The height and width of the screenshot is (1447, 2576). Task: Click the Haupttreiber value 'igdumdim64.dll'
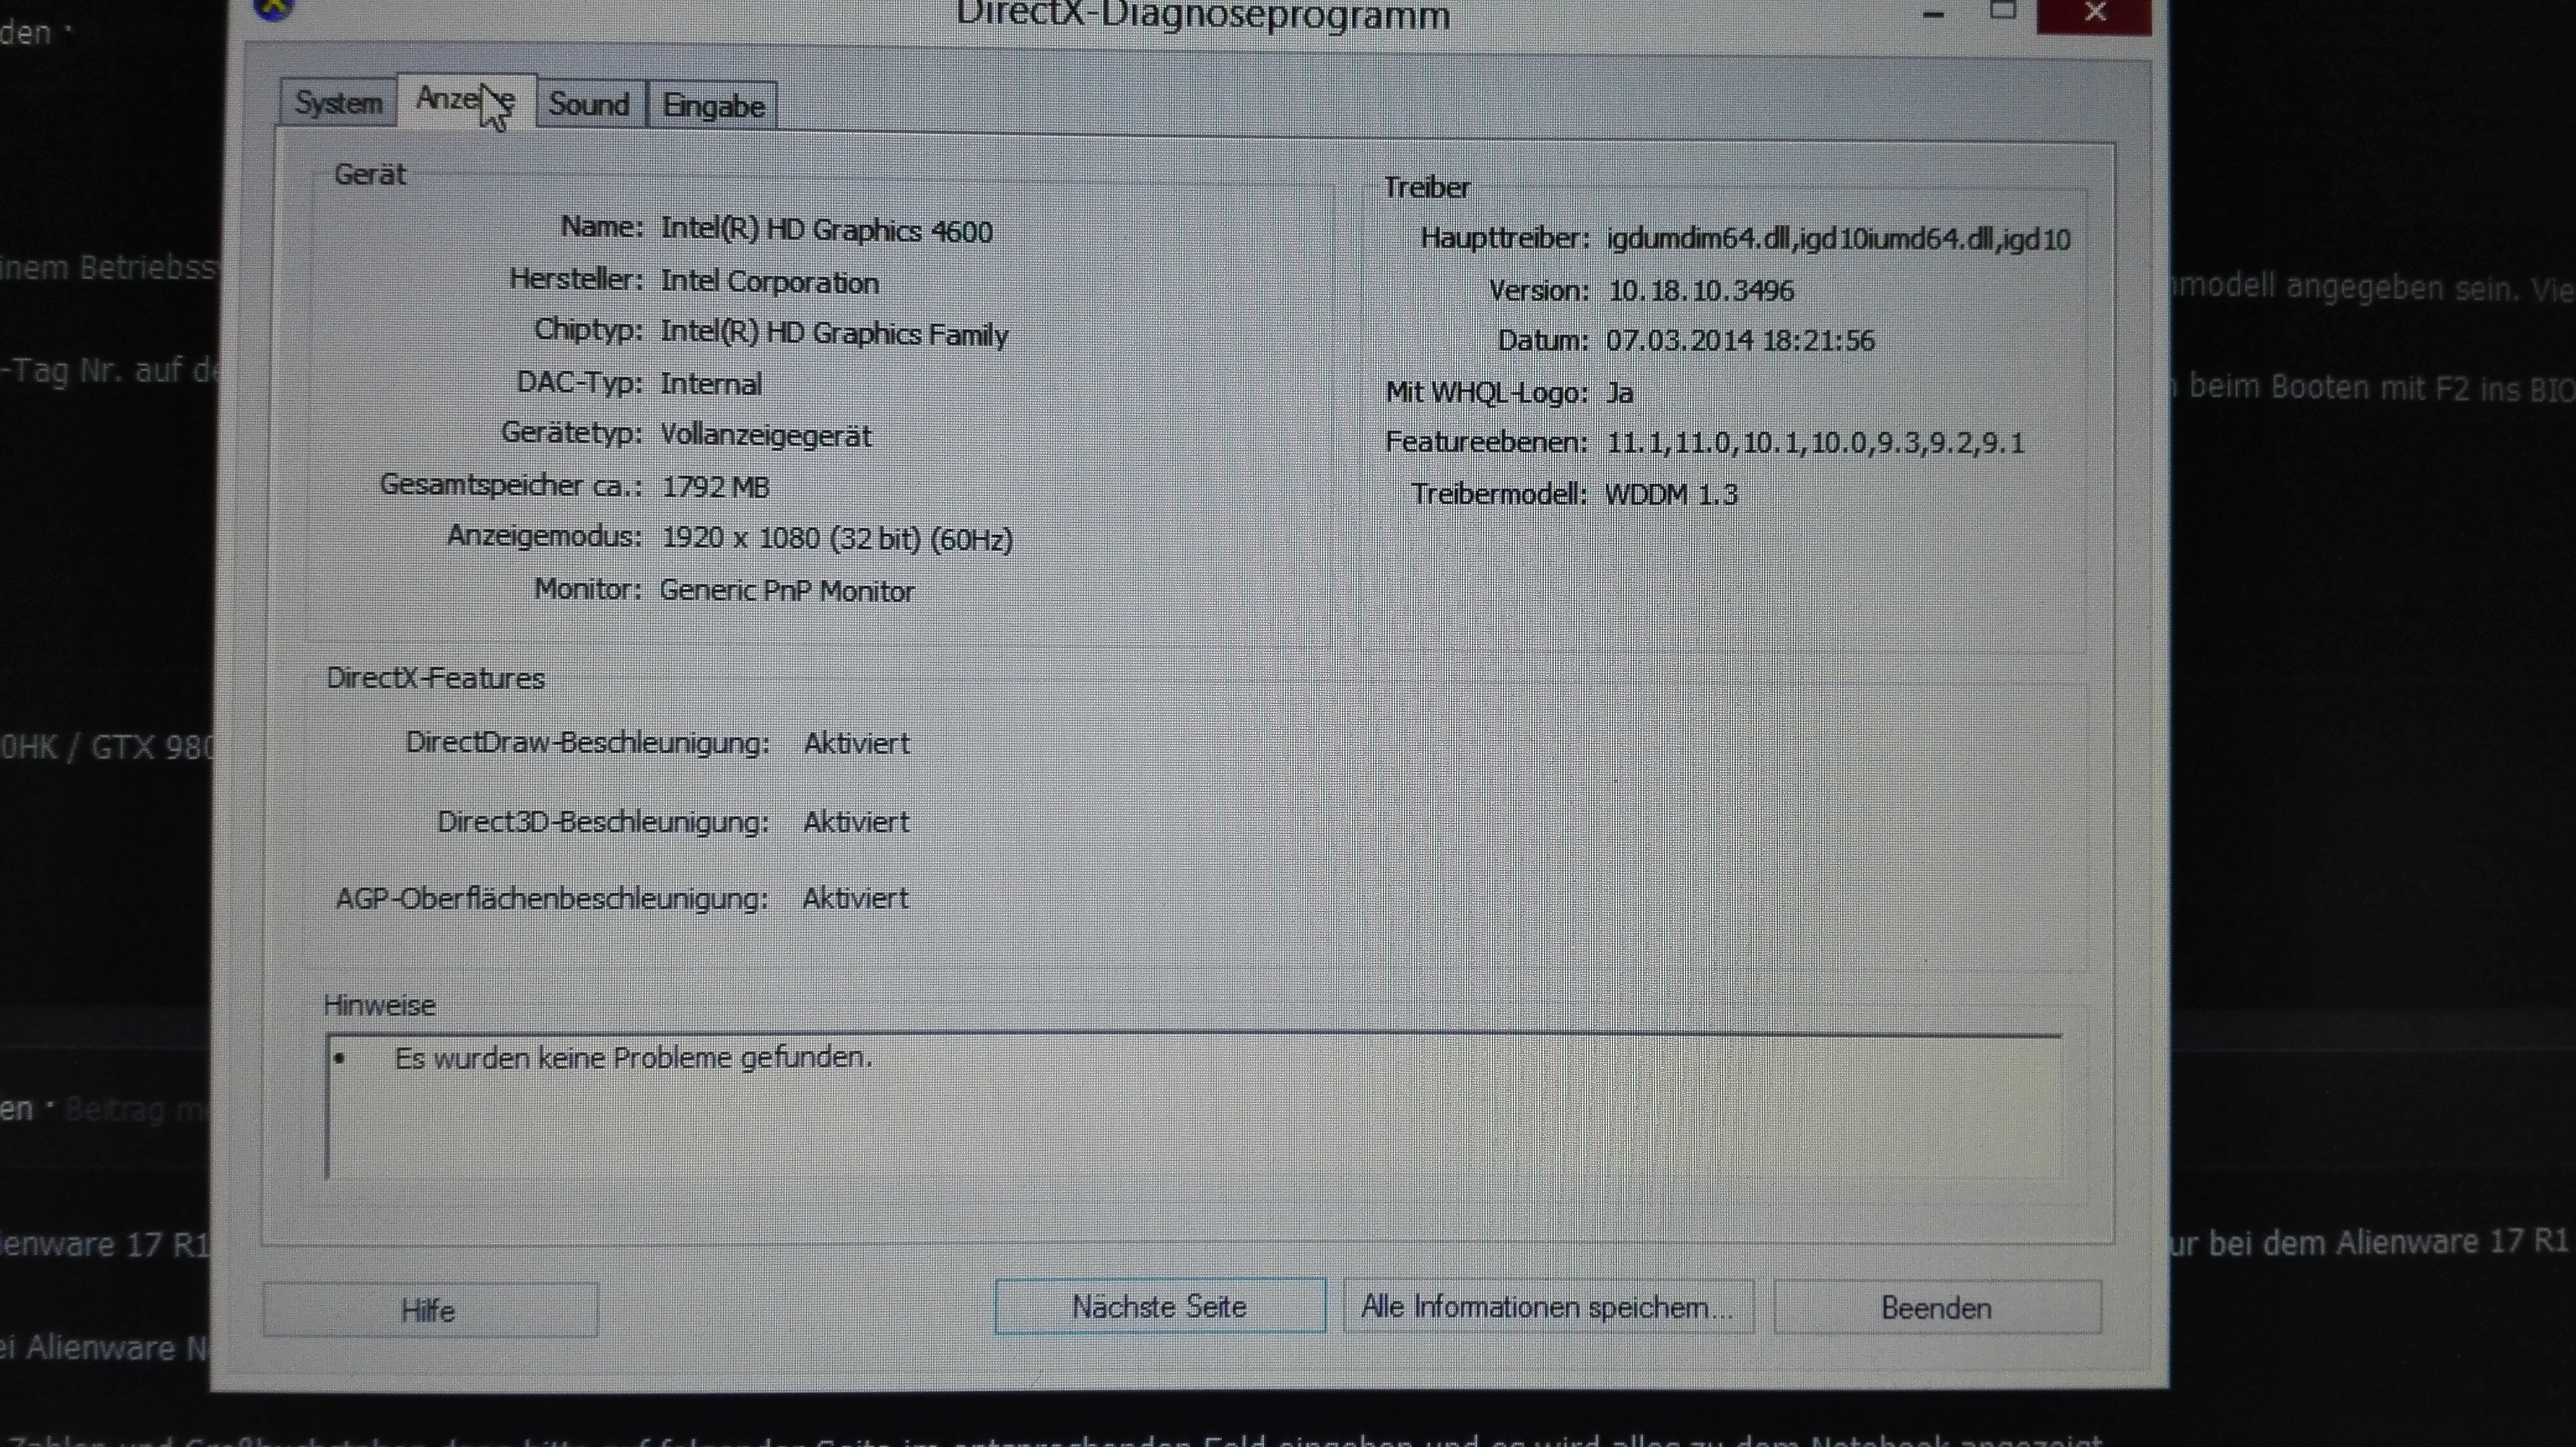(x=1700, y=239)
